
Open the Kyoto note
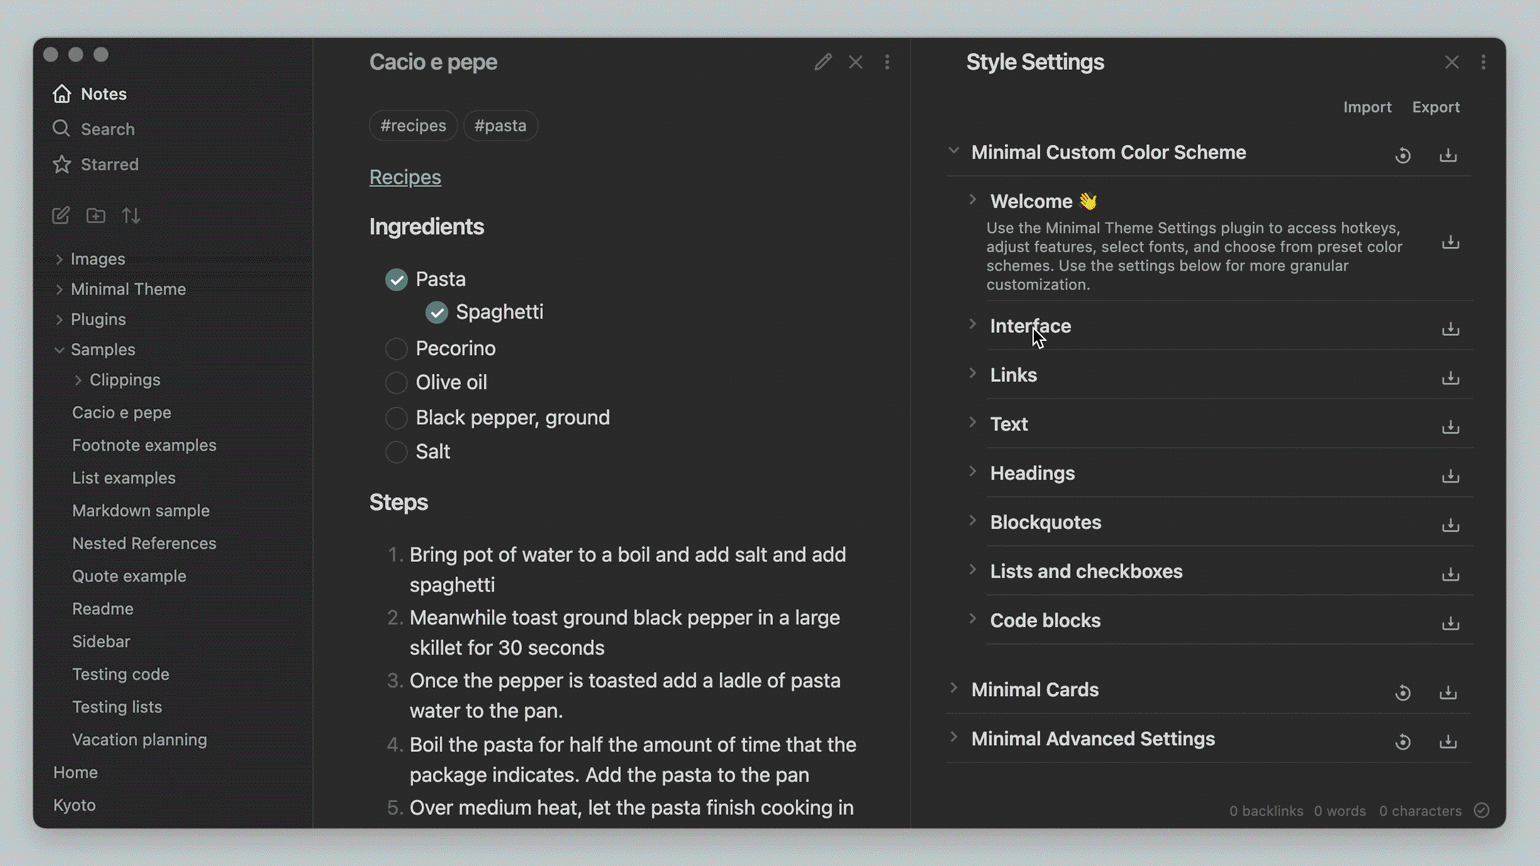click(x=74, y=805)
